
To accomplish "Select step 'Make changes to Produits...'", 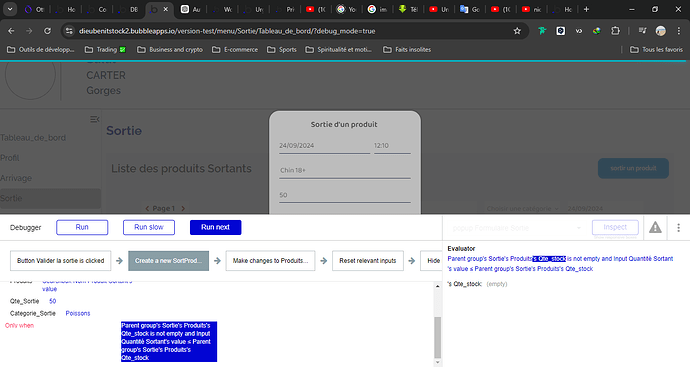I will [270, 261].
